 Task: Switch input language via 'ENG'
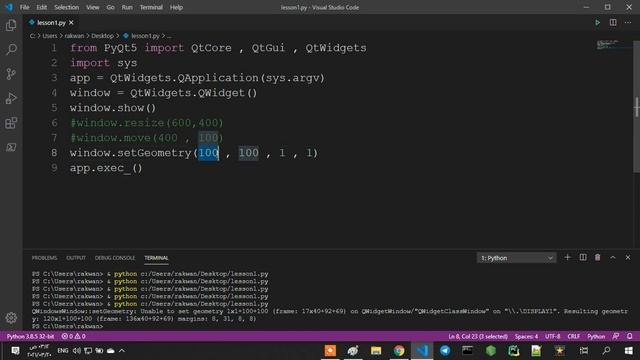[x=62, y=351]
